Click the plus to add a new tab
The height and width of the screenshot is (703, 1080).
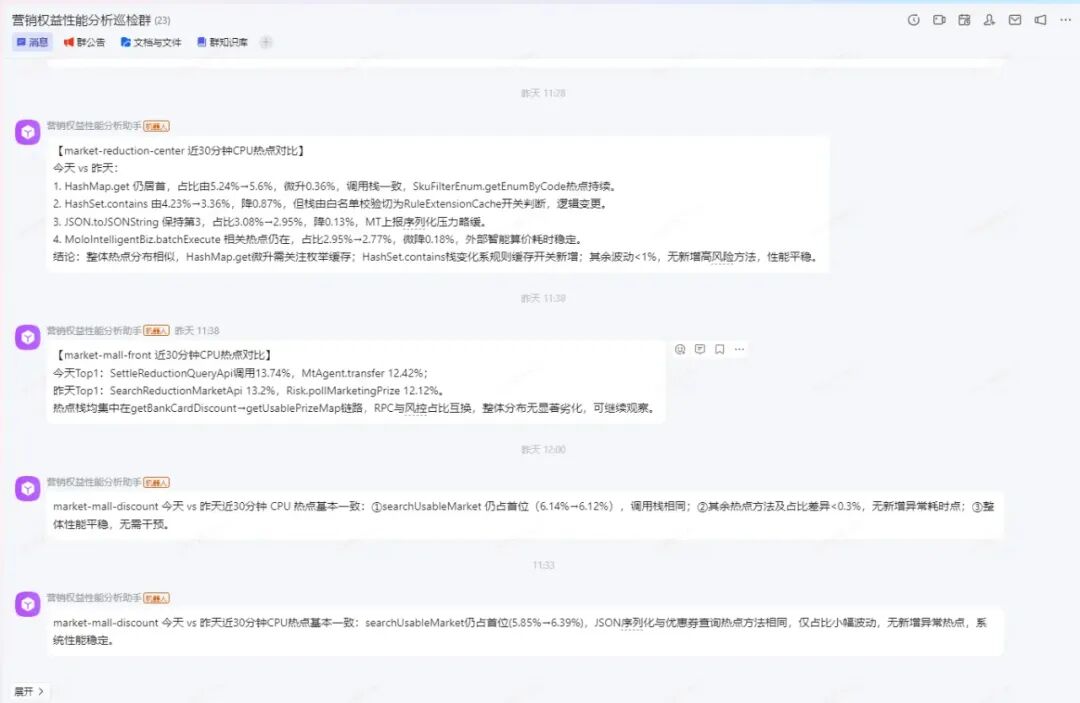click(264, 43)
